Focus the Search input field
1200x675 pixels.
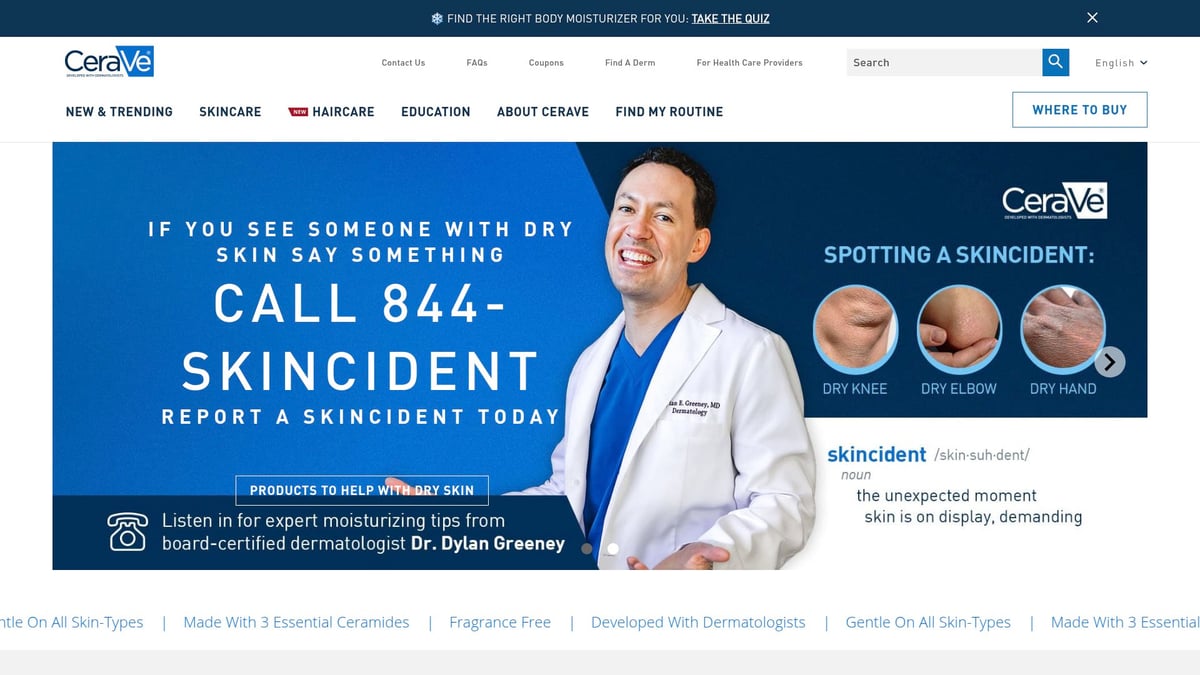tap(944, 62)
